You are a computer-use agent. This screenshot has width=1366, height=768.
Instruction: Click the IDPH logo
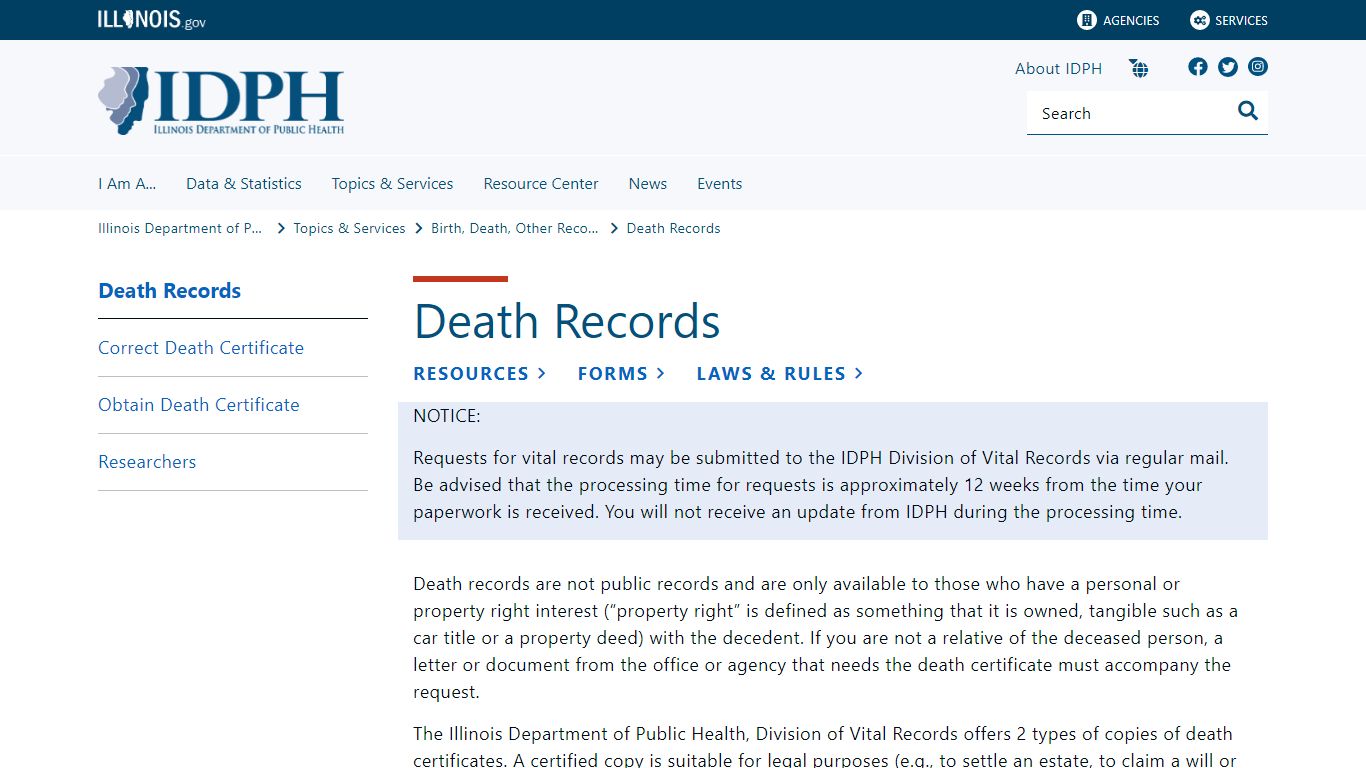(221, 101)
